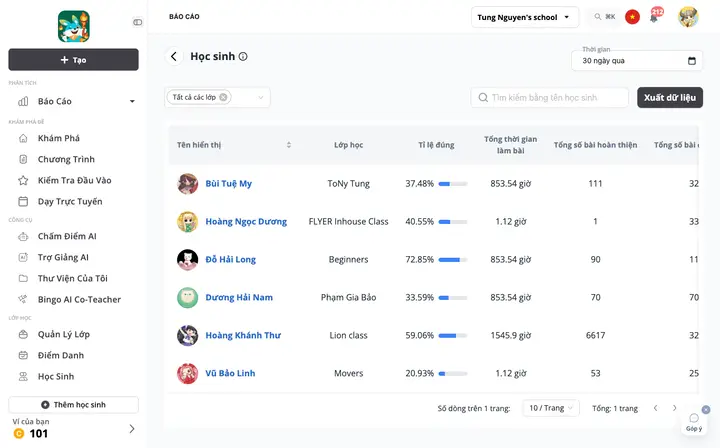Click Đỗ Hải Long avatar thumbnail
This screenshot has width=720, height=448.
point(187,260)
